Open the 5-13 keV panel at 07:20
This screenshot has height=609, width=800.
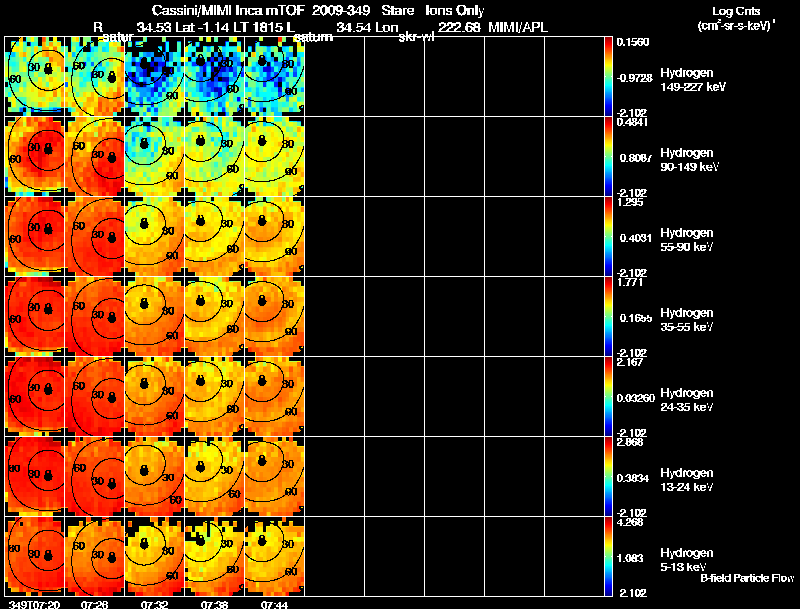click(x=35, y=557)
